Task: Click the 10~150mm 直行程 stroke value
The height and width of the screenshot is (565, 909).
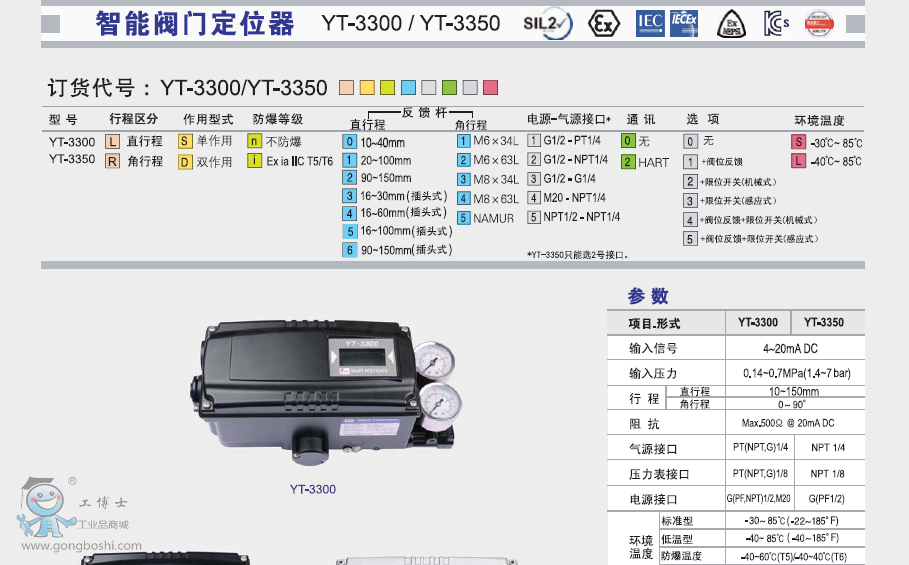Action: point(794,392)
